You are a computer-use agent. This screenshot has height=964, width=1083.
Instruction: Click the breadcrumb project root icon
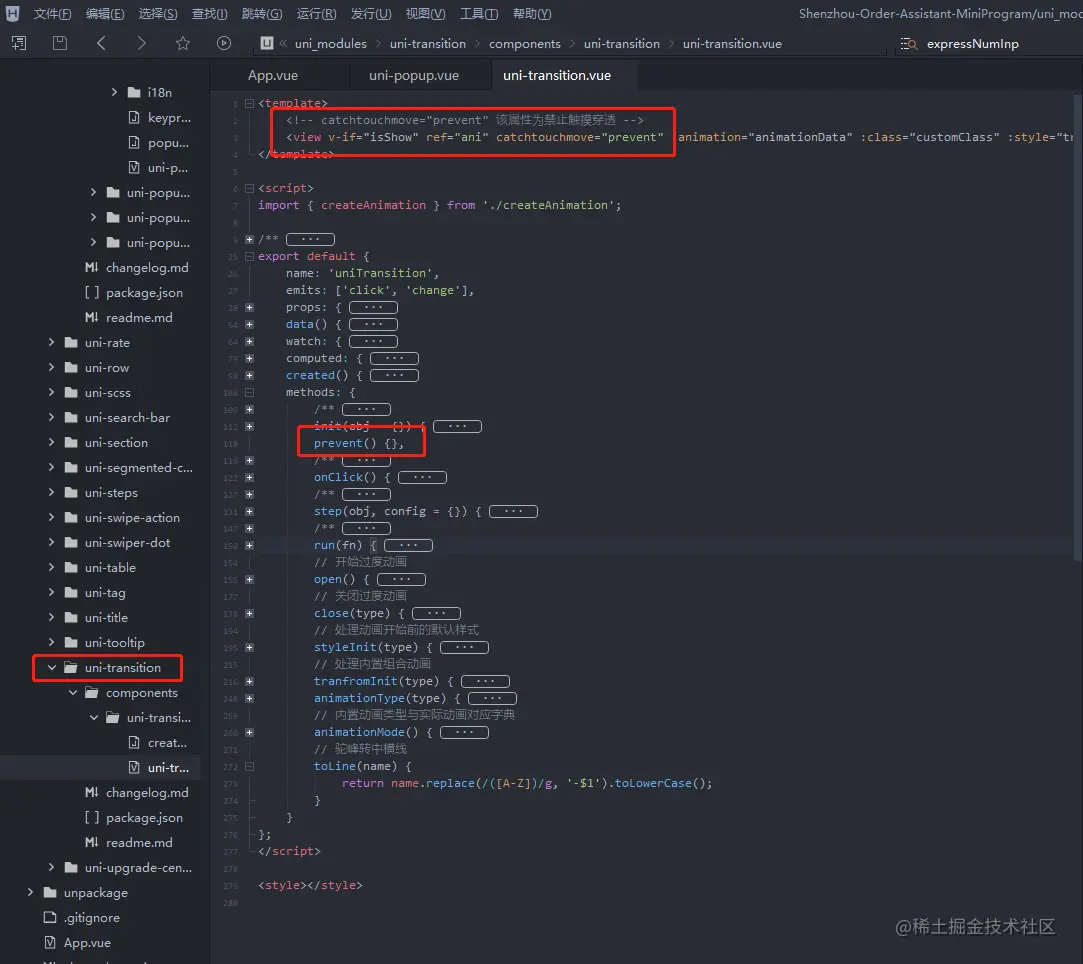(267, 44)
